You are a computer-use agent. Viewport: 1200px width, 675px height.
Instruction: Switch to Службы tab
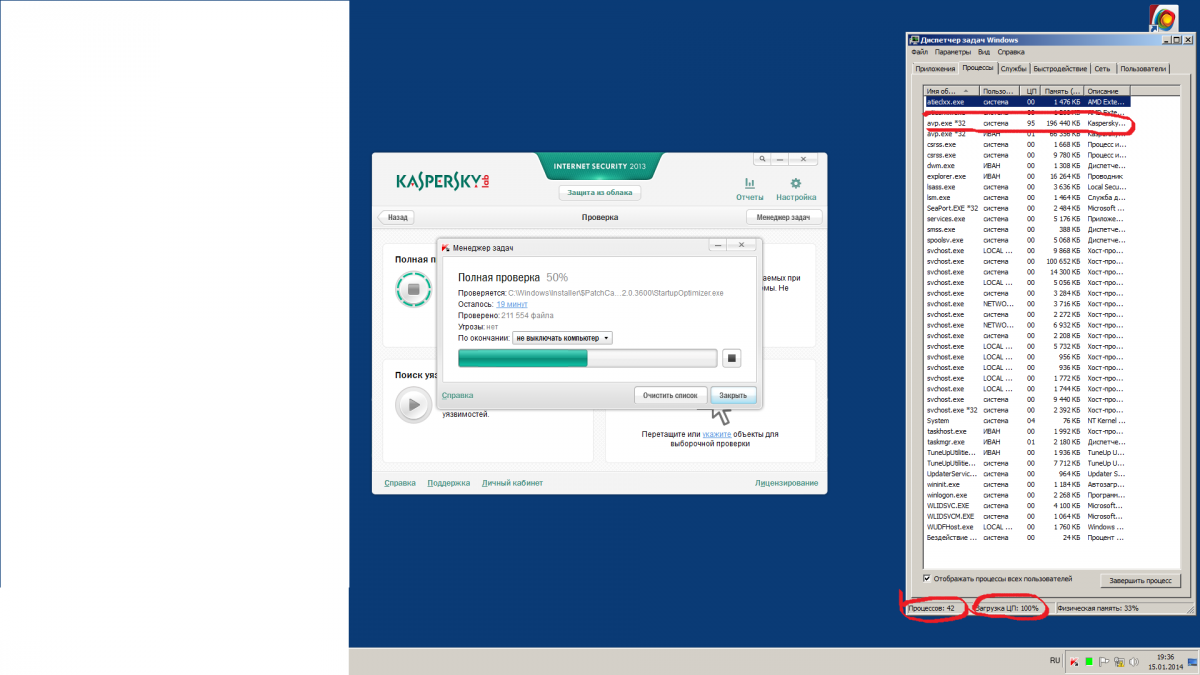coord(1014,69)
